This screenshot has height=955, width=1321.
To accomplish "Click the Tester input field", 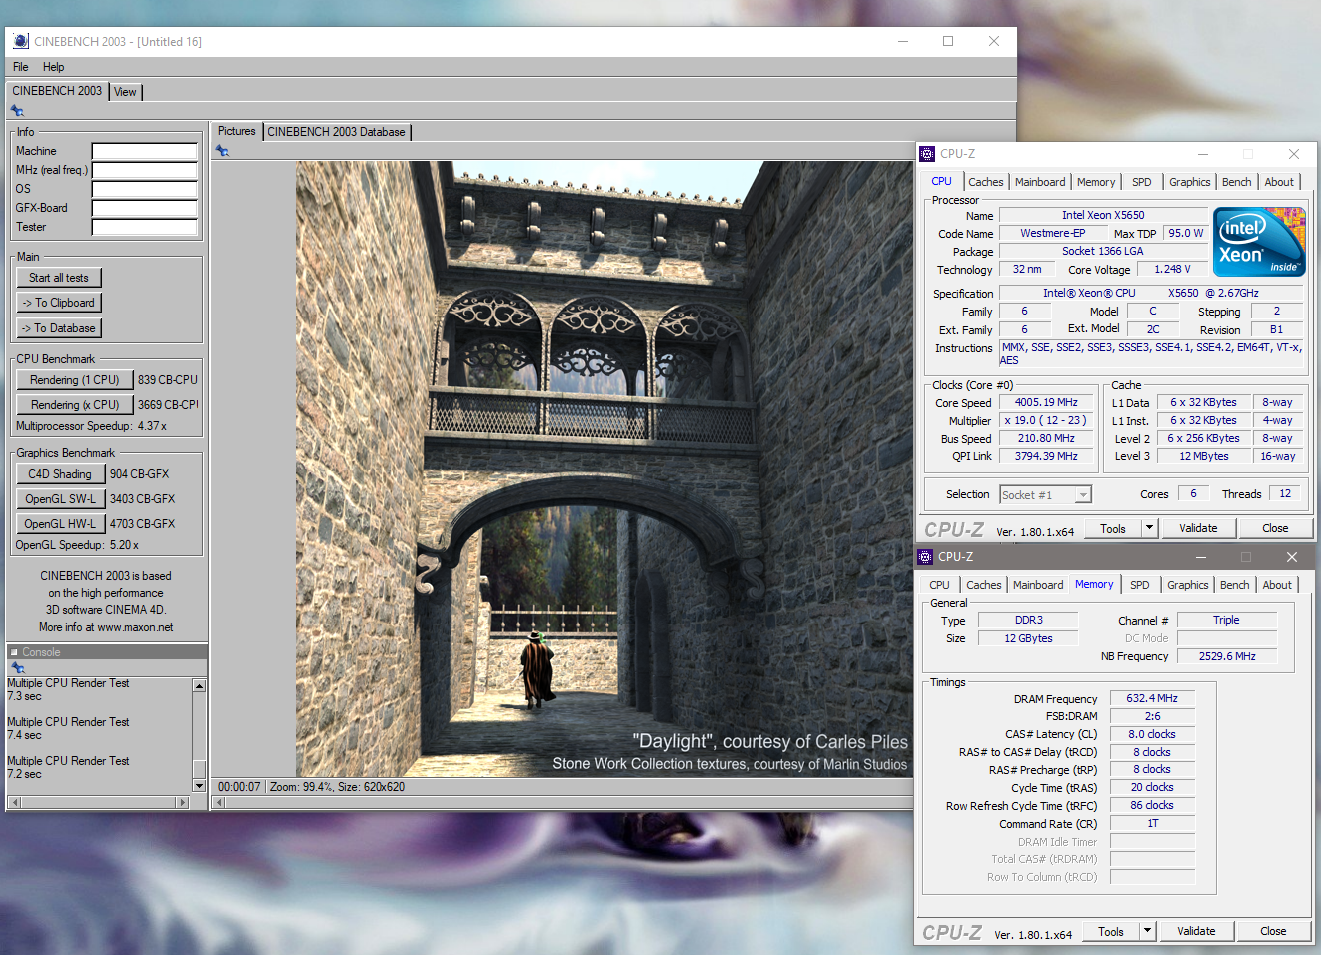I will pyautogui.click(x=145, y=227).
